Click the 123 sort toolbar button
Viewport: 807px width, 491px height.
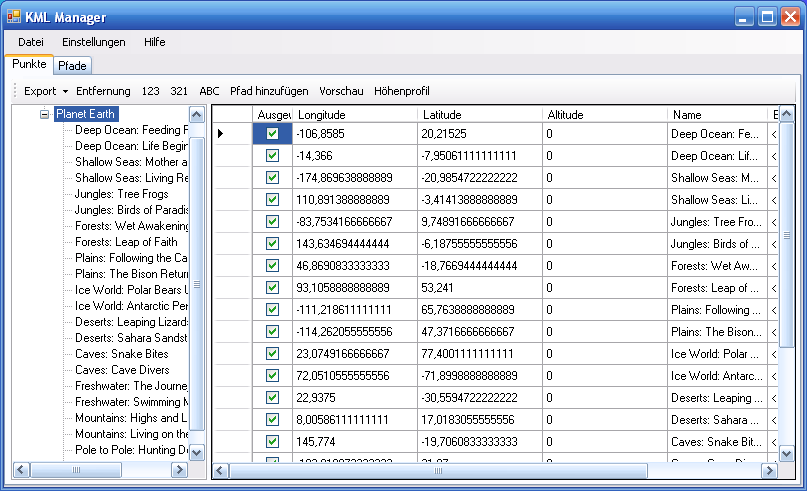151,91
